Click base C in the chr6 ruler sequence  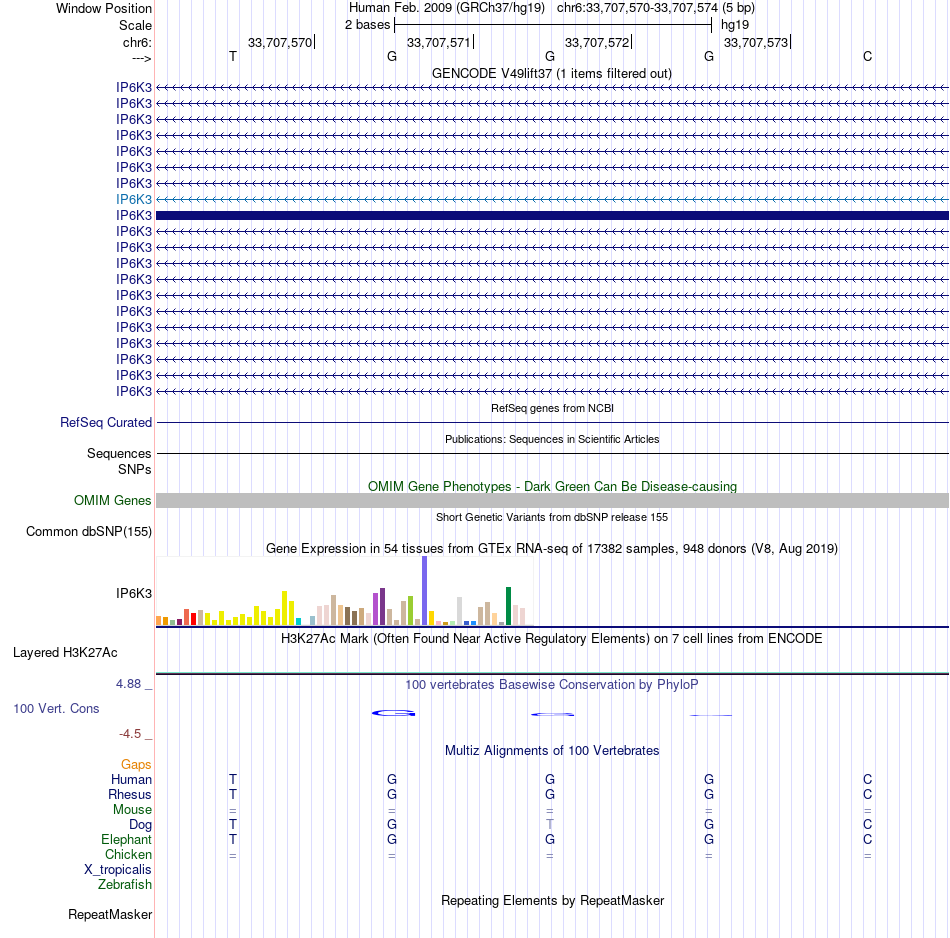tap(868, 56)
